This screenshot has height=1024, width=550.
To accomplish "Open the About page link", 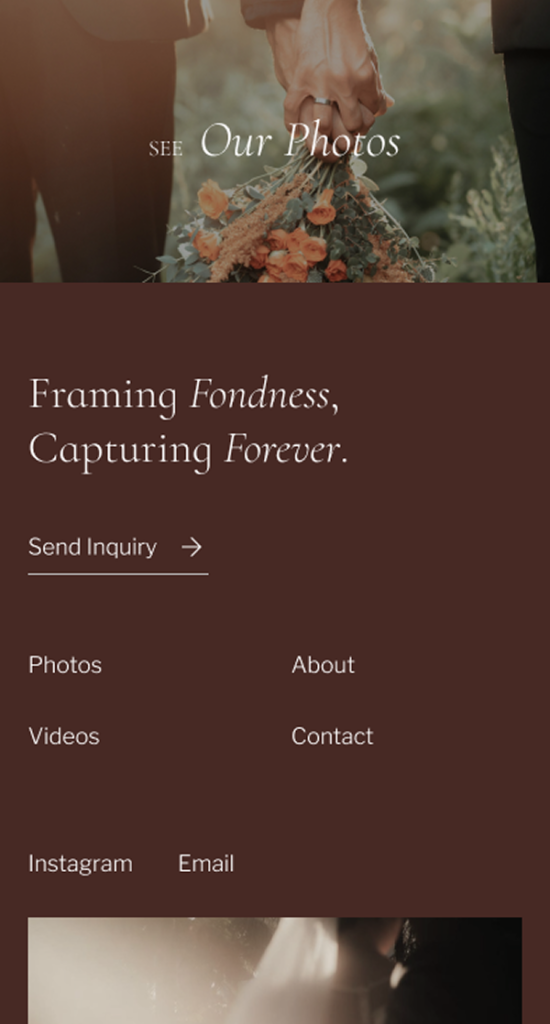I will [x=323, y=665].
